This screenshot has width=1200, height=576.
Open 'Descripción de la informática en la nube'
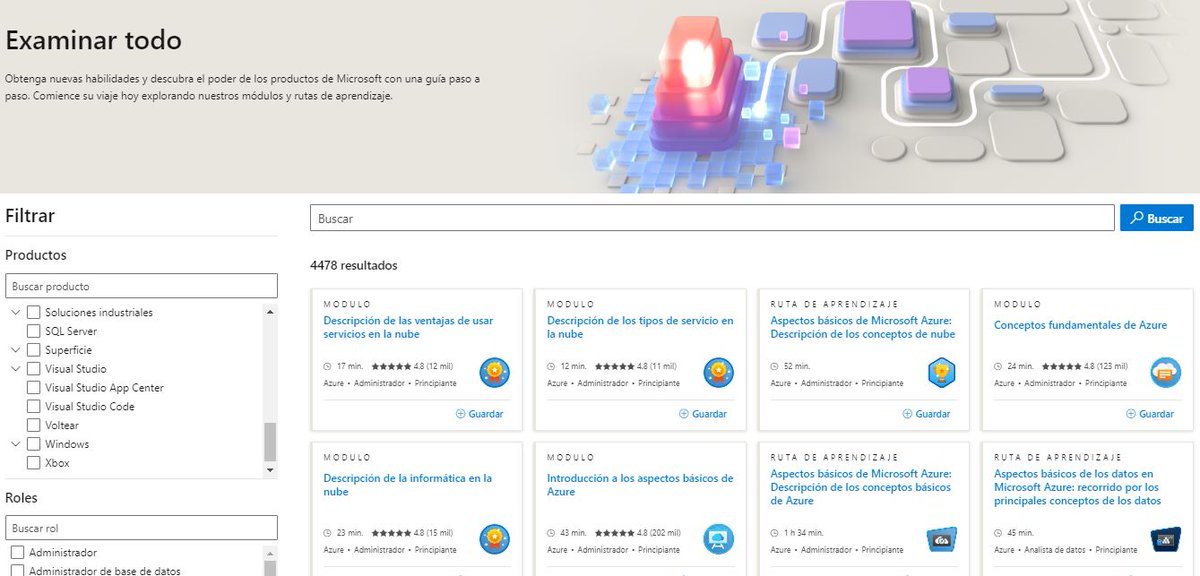click(408, 485)
